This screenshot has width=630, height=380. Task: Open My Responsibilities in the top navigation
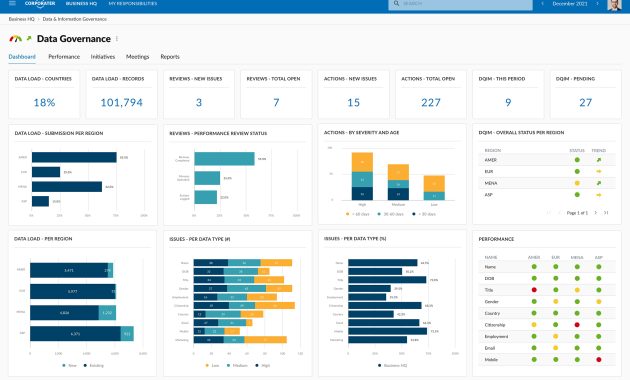133,3
